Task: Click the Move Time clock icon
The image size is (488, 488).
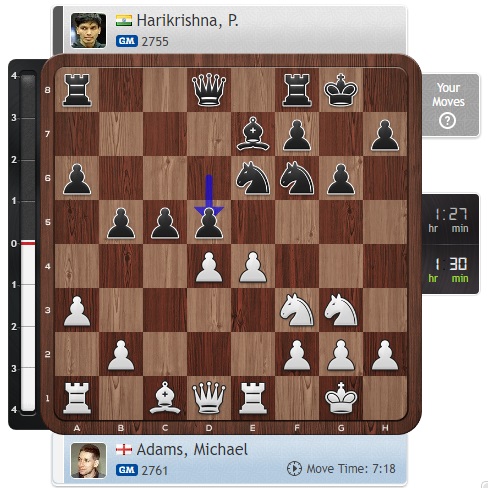Action: pyautogui.click(x=294, y=468)
